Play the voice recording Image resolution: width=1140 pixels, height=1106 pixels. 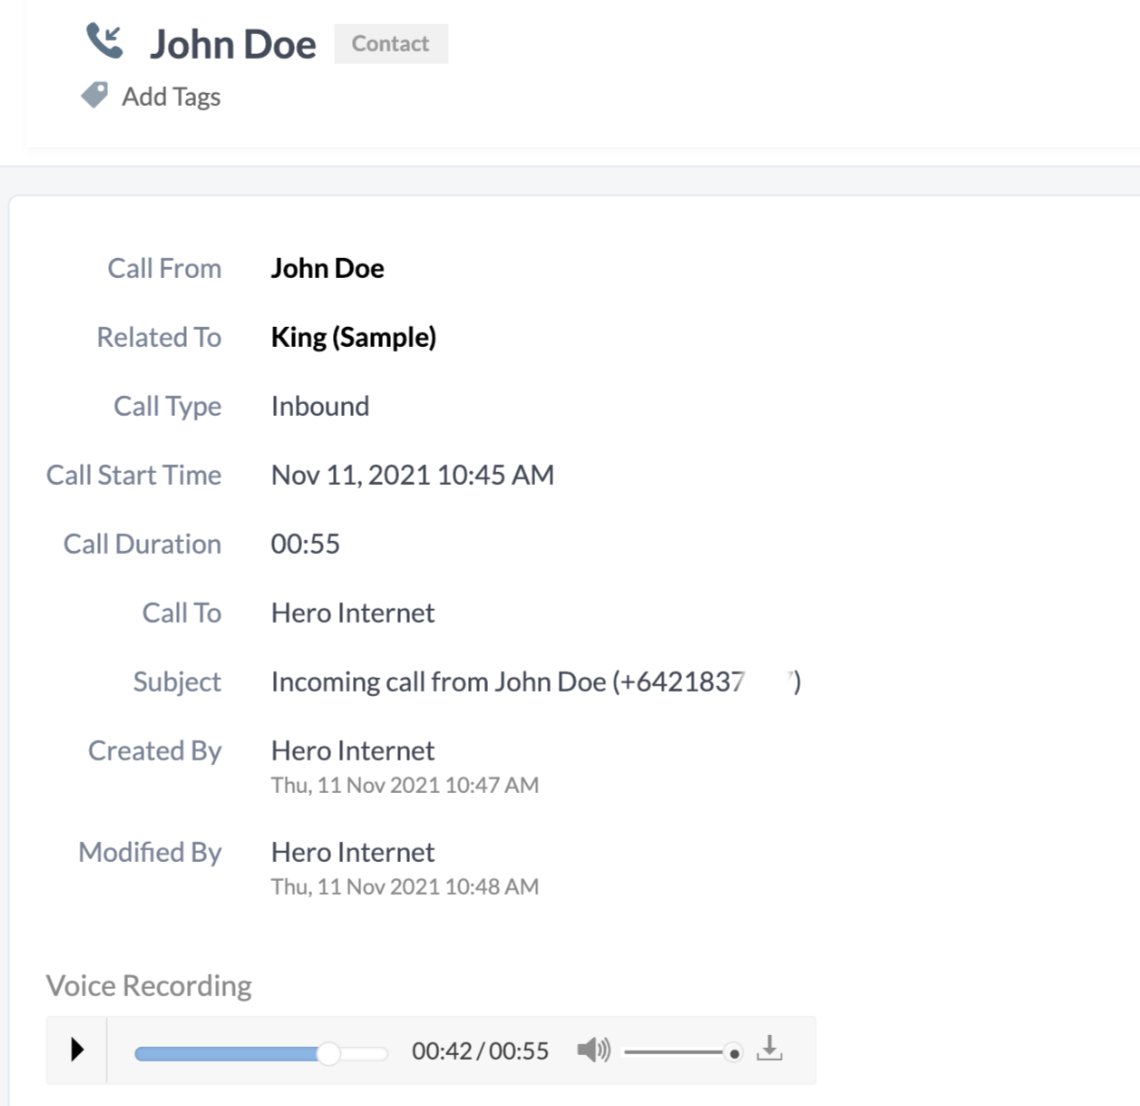click(77, 1050)
